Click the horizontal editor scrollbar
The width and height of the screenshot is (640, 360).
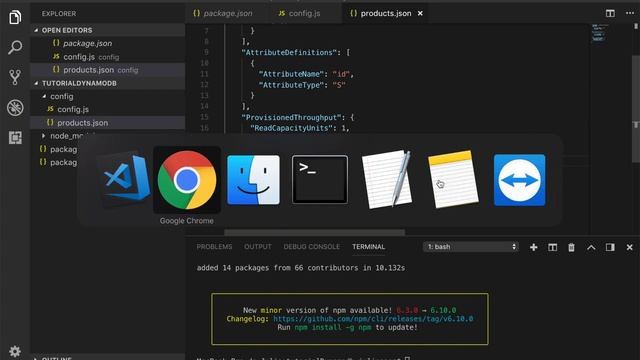[314, 232]
